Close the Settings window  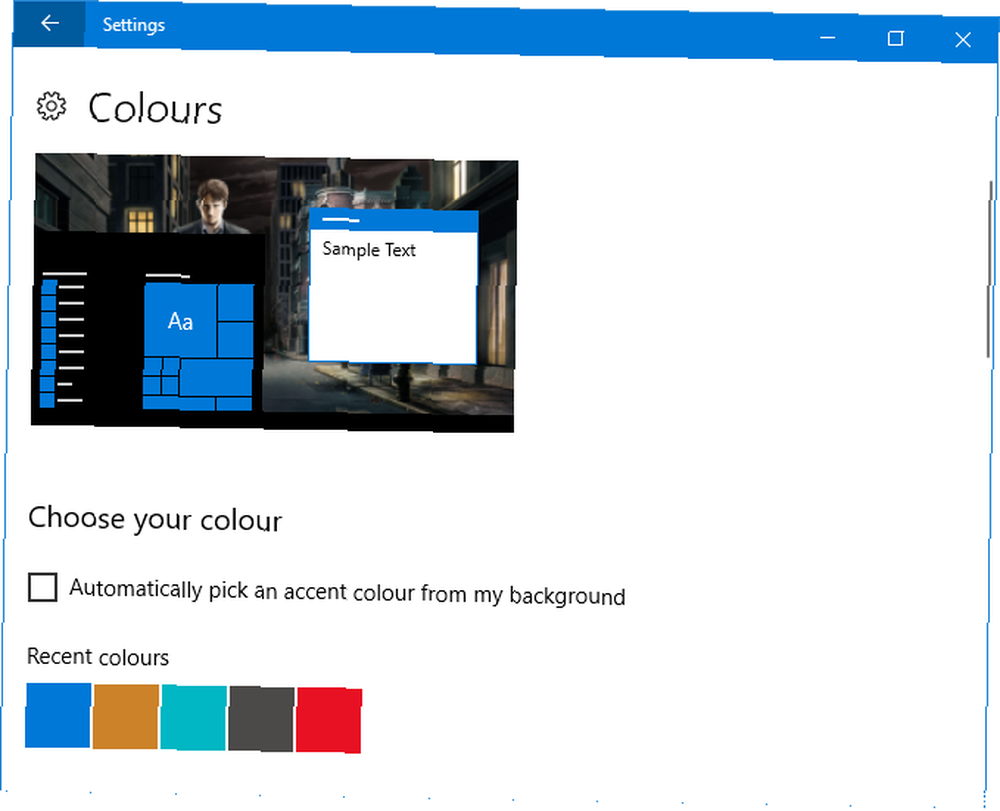[x=963, y=40]
